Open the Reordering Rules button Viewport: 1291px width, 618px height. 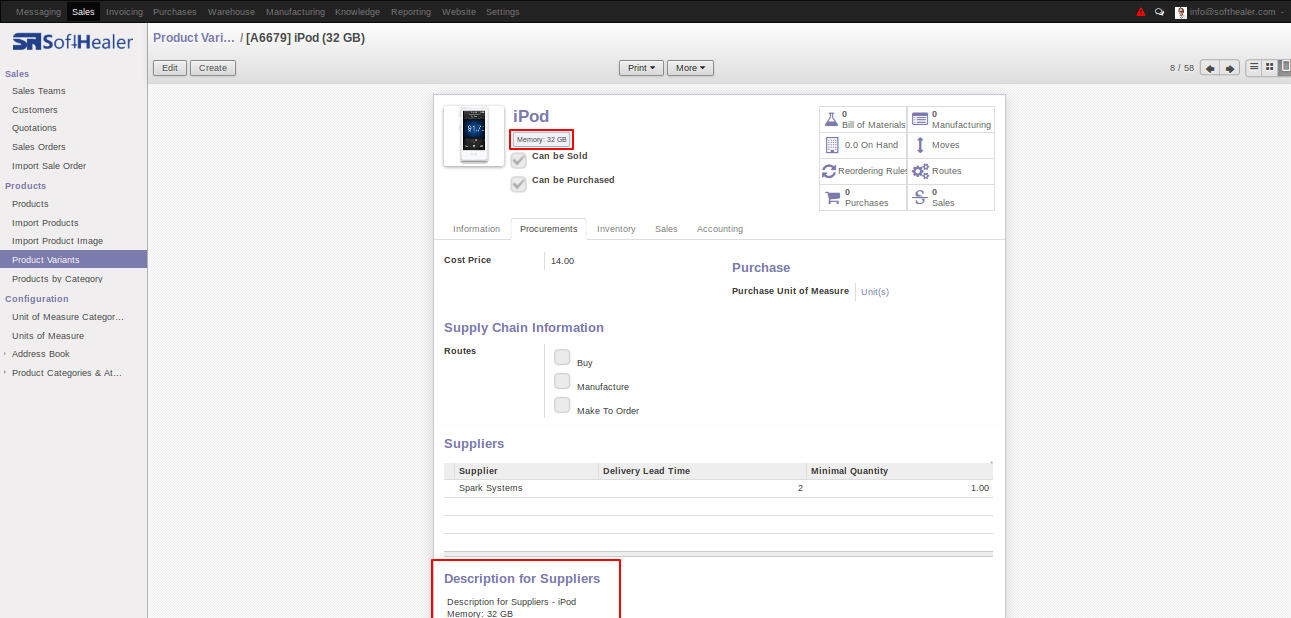pos(863,171)
